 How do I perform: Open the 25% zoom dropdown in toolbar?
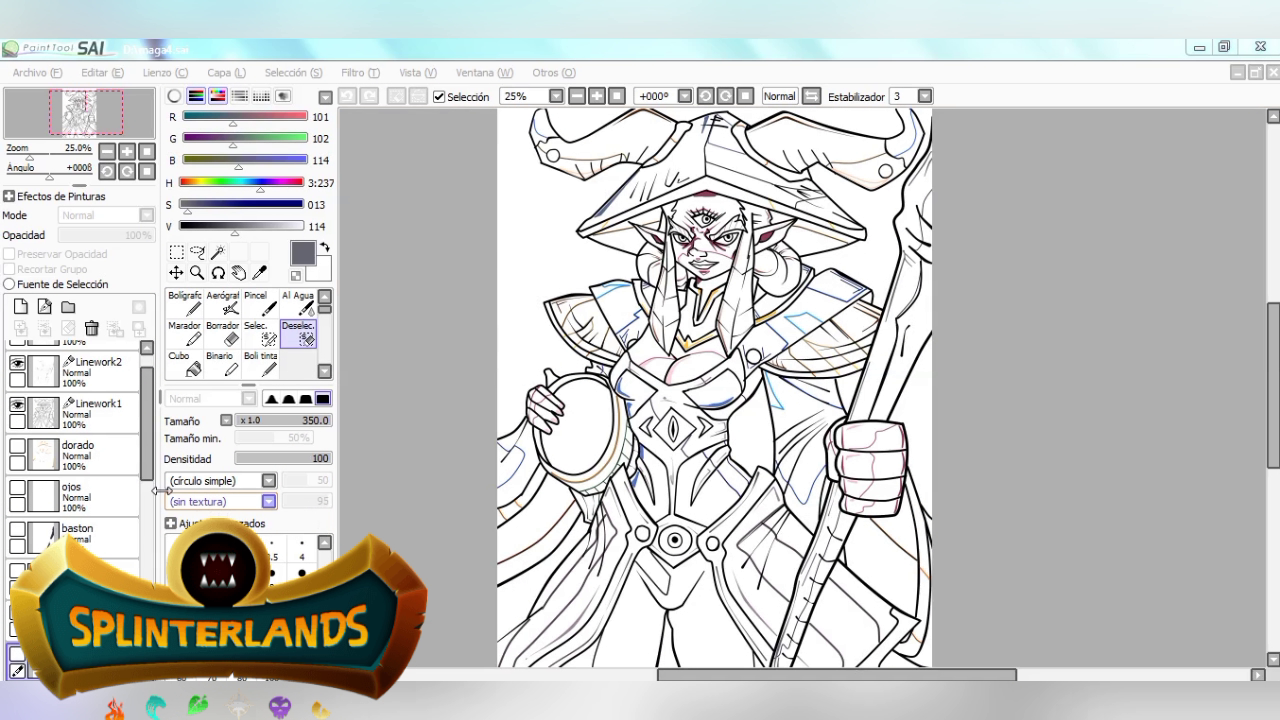(556, 96)
